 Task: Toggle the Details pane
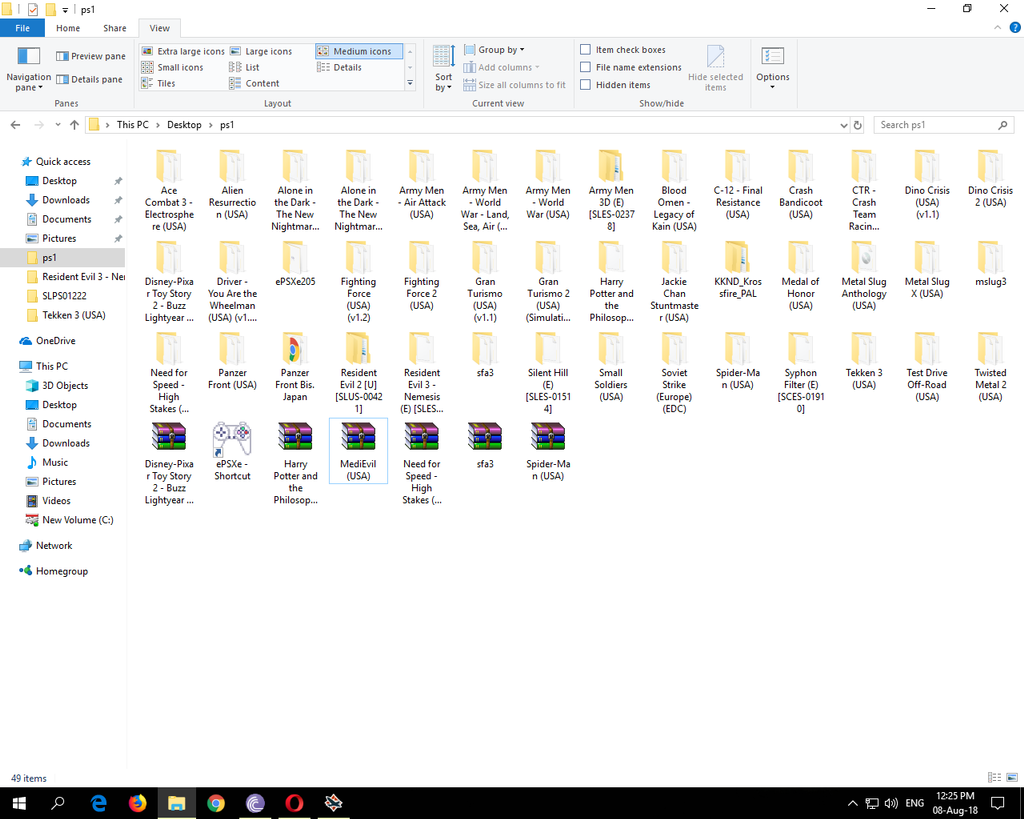point(89,80)
